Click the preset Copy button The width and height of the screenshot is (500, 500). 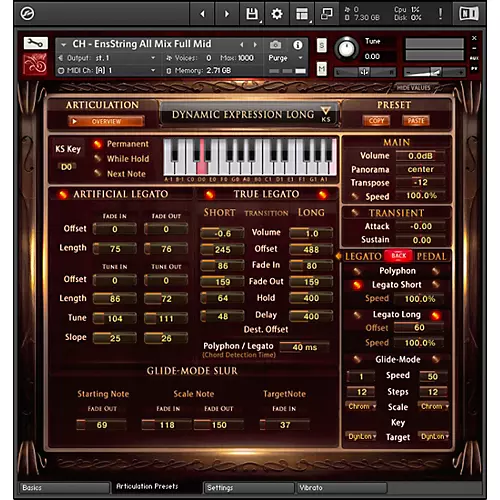pos(376,121)
